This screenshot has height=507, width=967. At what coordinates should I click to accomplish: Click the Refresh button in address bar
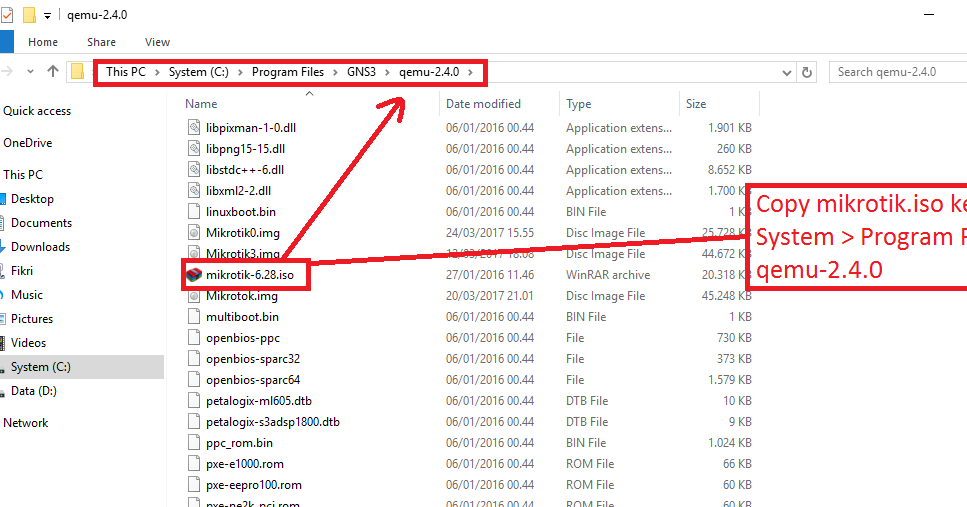[807, 72]
